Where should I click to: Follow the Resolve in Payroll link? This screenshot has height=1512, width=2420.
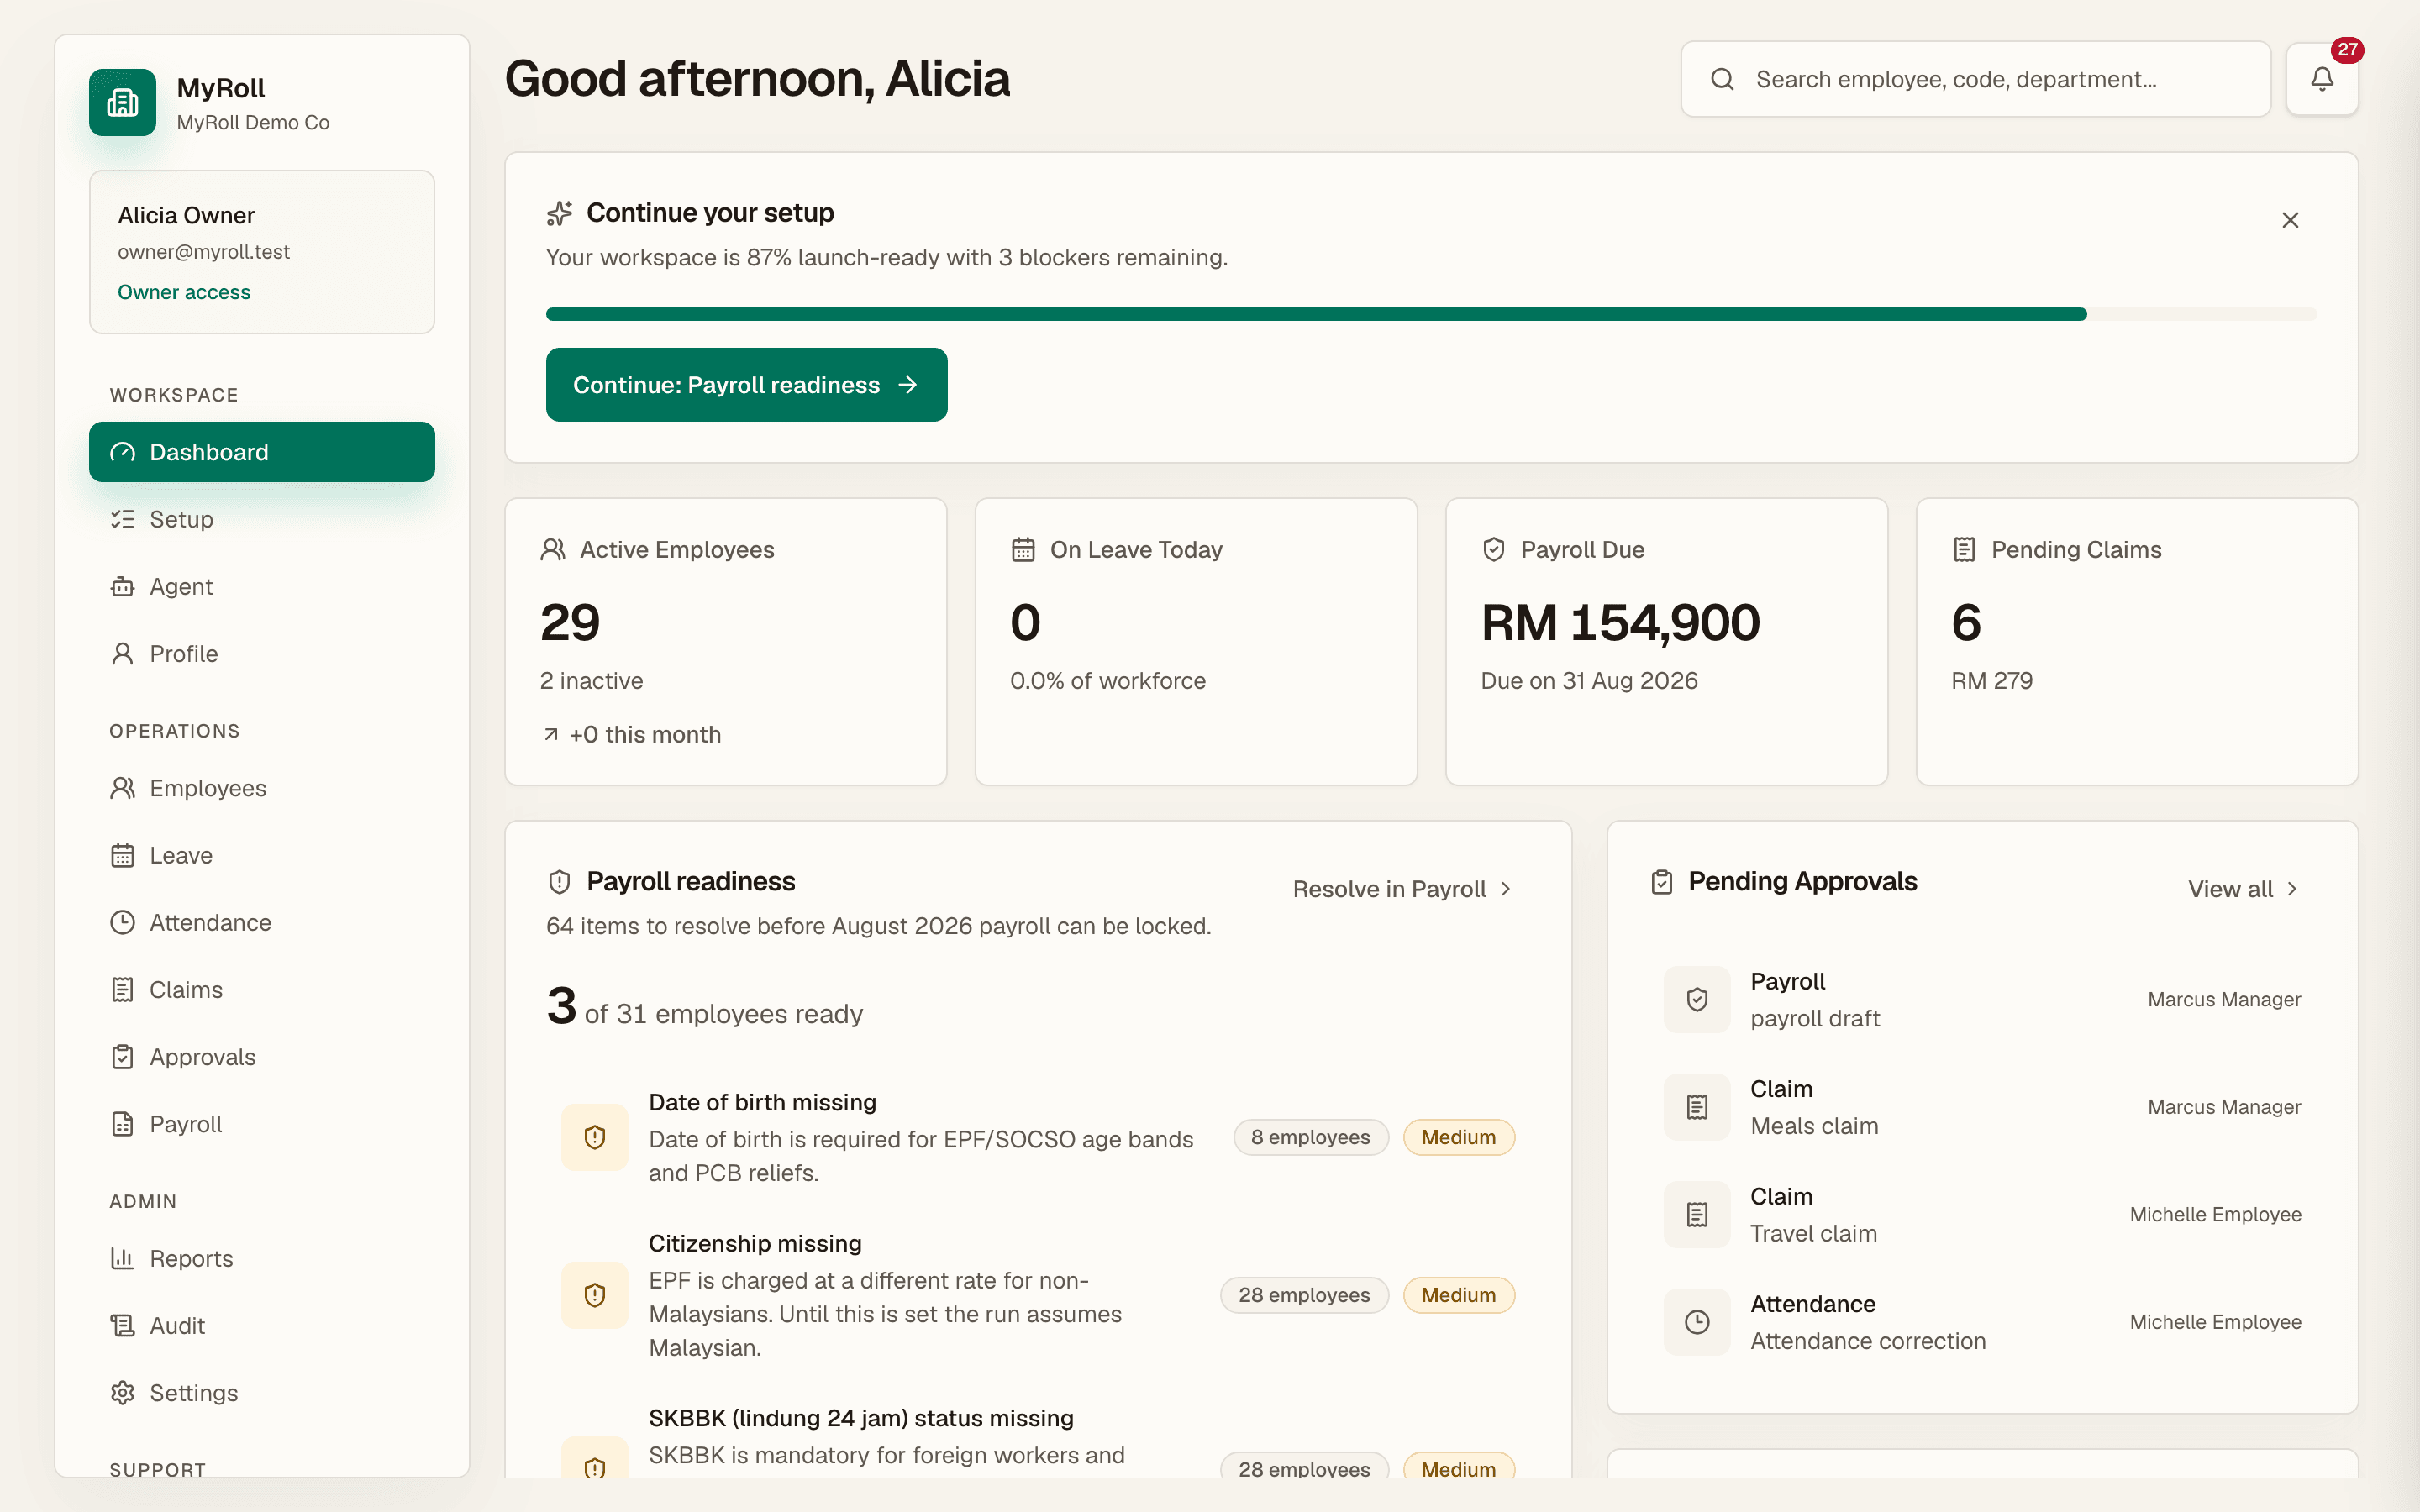coord(1402,889)
